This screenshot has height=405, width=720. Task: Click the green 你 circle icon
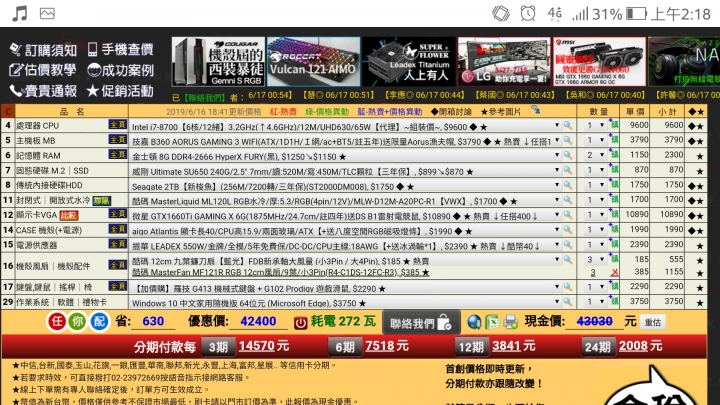78,321
